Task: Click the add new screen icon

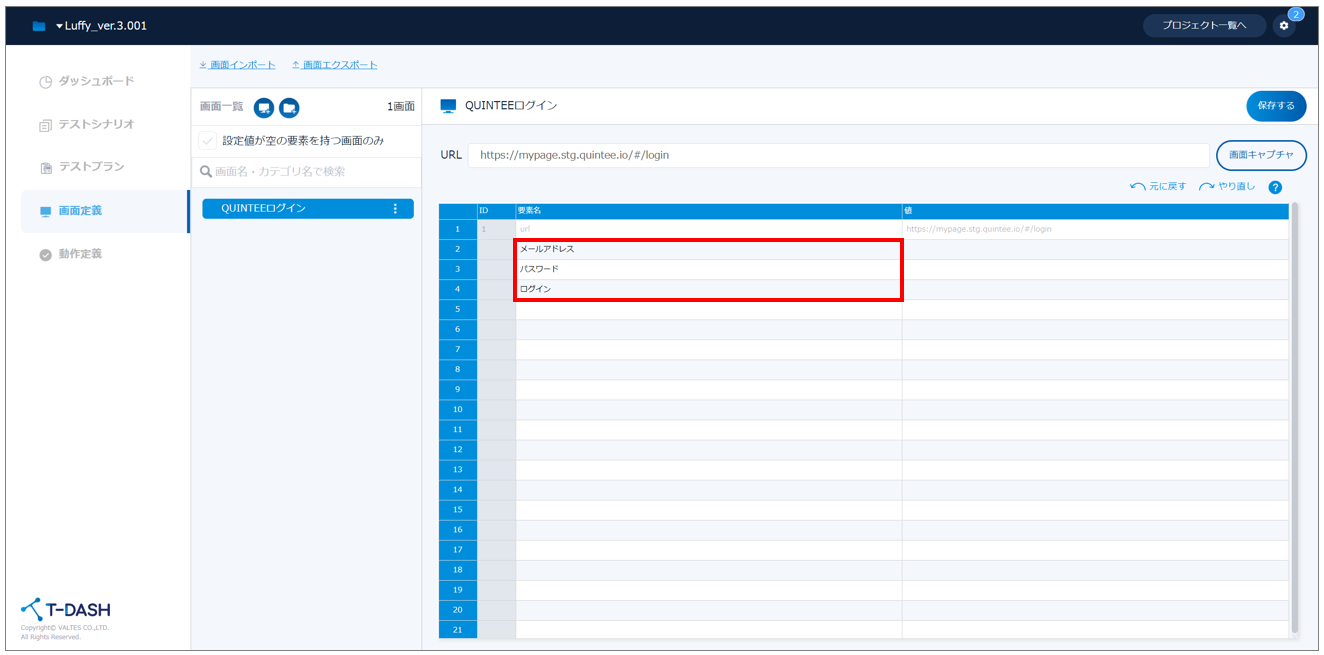Action: point(264,108)
